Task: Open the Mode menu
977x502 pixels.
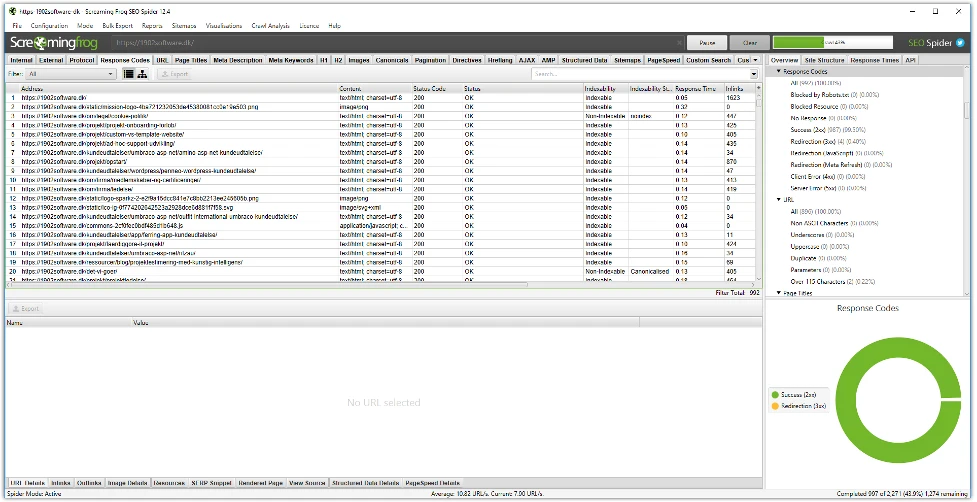Action: tap(85, 26)
